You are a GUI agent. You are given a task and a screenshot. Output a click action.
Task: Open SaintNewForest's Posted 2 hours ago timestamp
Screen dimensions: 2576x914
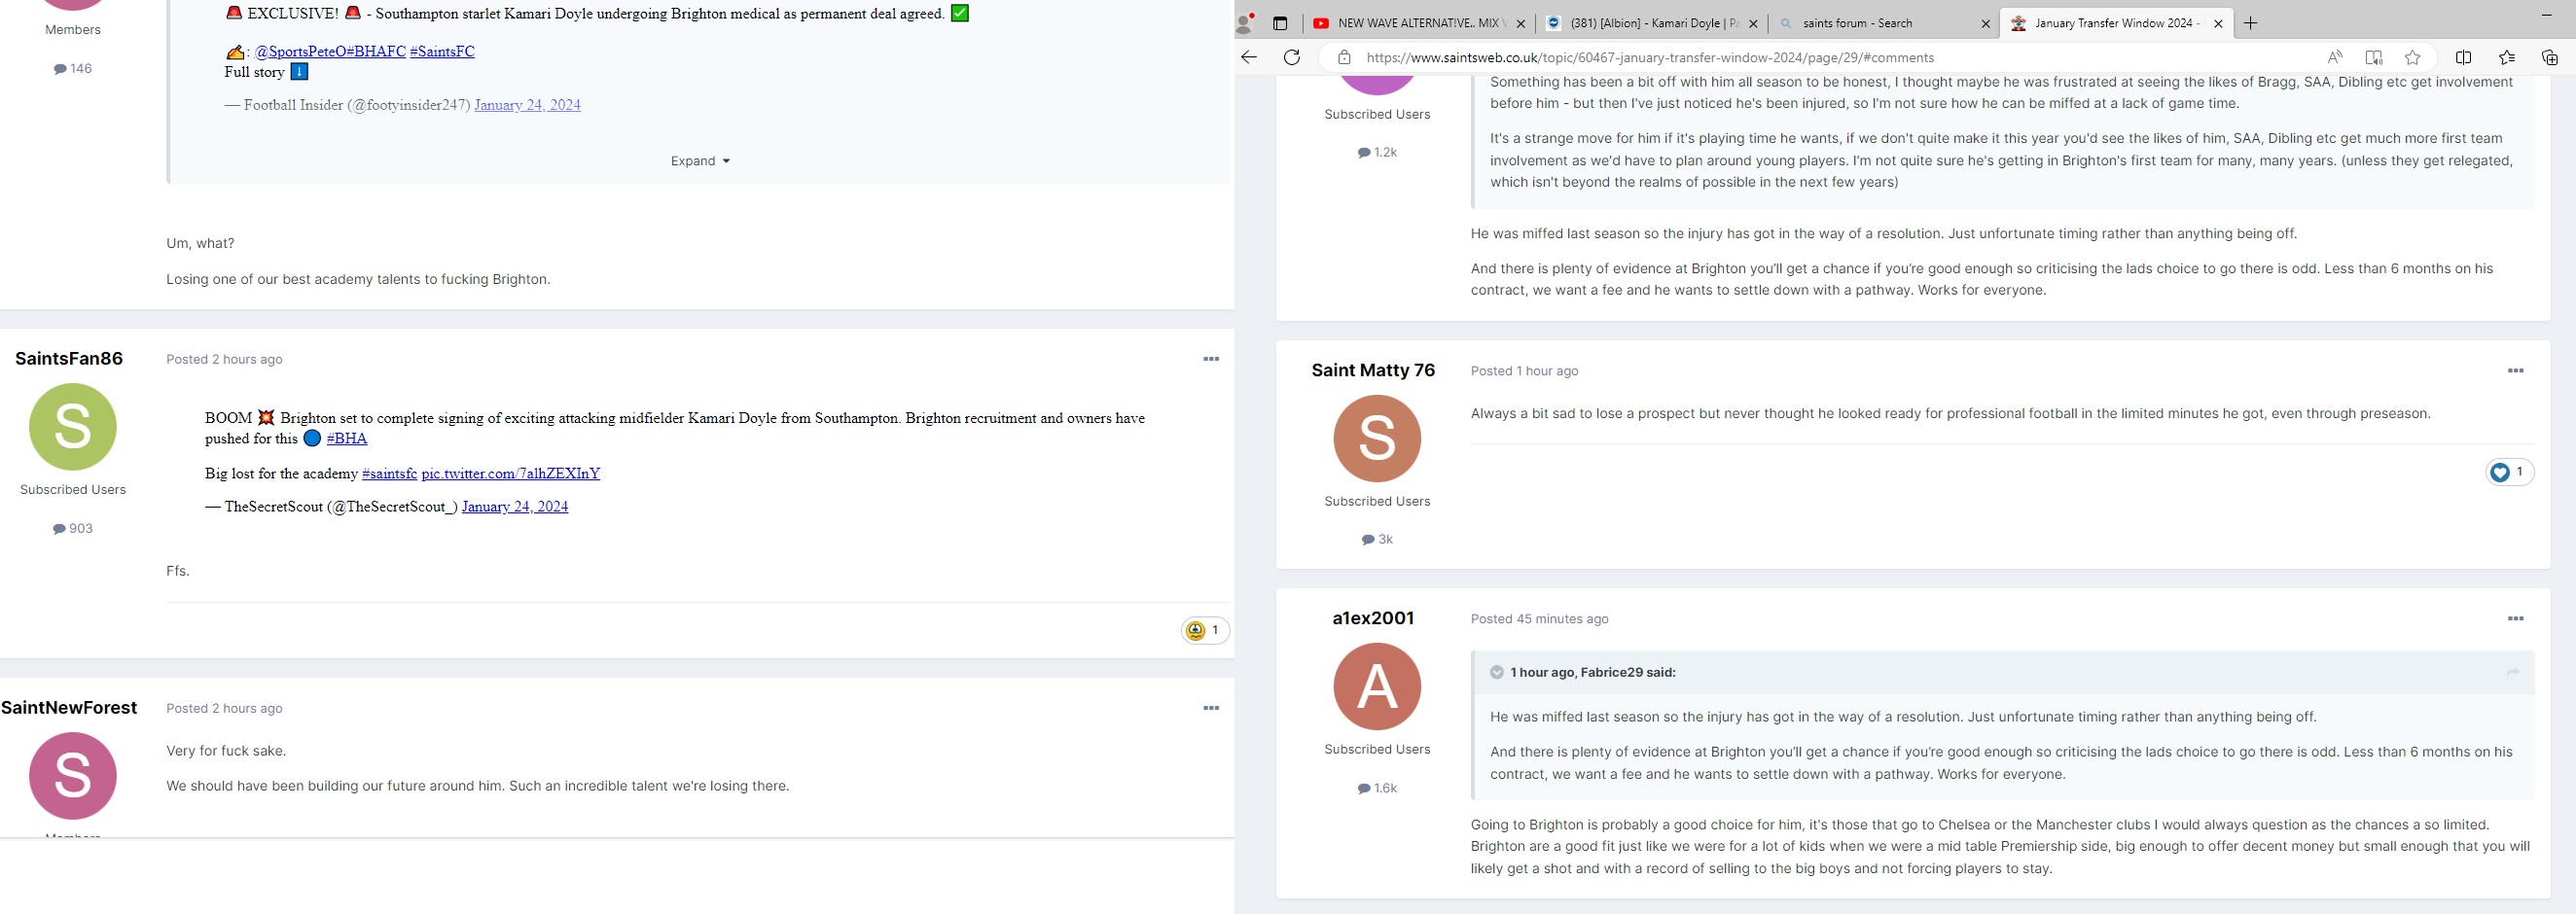click(x=224, y=708)
